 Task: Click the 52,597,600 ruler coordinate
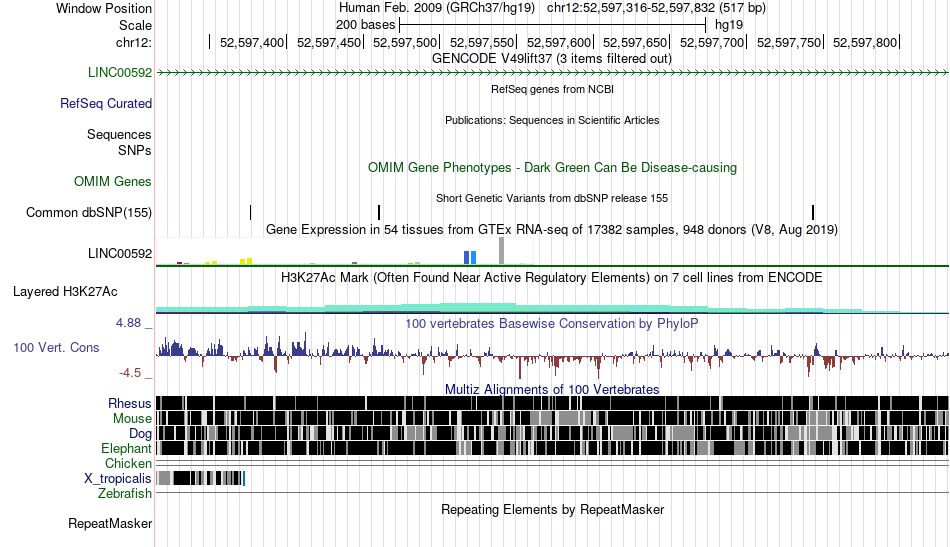pyautogui.click(x=558, y=42)
